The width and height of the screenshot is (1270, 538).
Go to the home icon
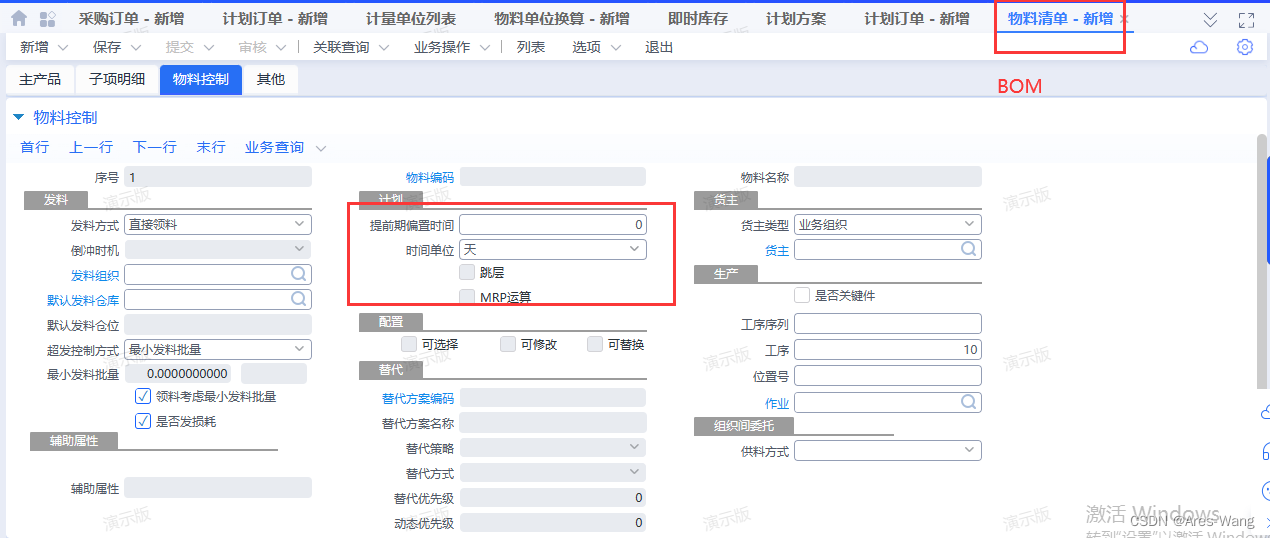(x=19, y=18)
